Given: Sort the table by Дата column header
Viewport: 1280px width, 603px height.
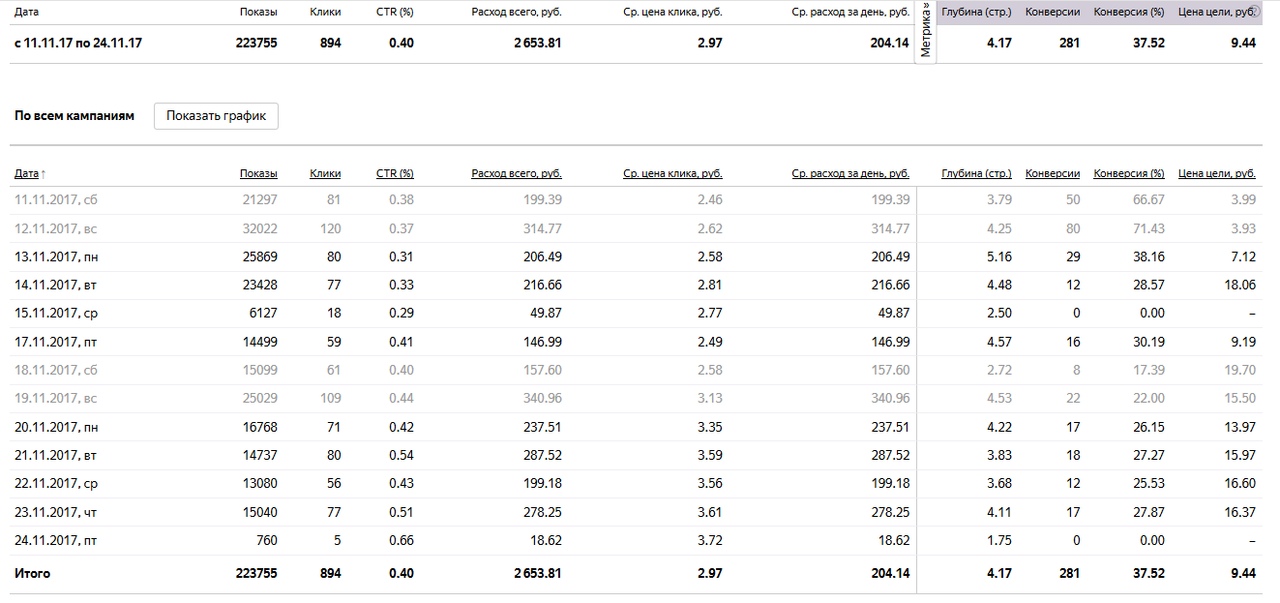Looking at the screenshot, I should [x=26, y=174].
